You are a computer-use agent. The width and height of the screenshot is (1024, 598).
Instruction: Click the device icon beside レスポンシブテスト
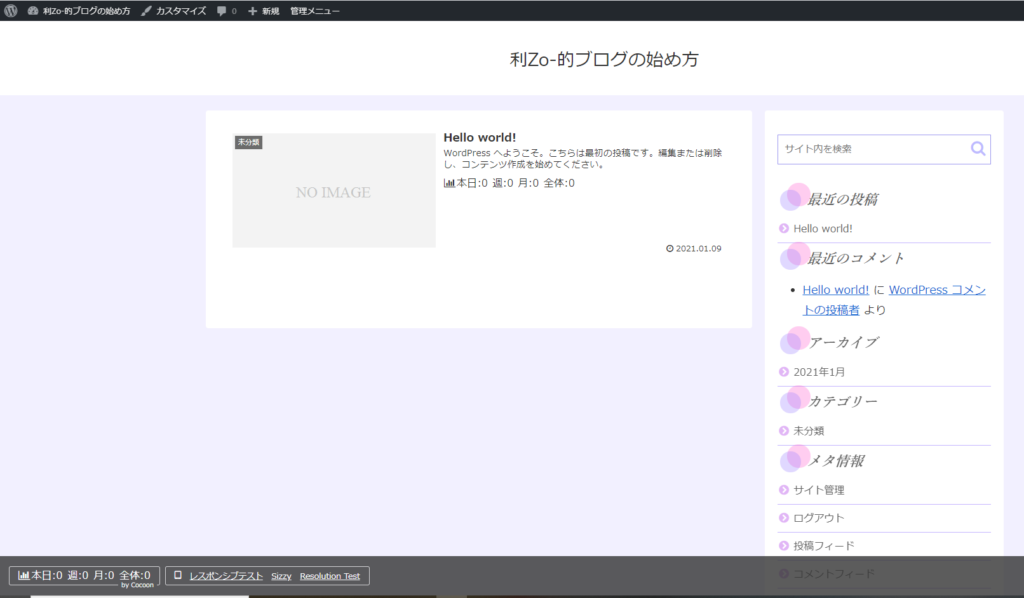(178, 576)
